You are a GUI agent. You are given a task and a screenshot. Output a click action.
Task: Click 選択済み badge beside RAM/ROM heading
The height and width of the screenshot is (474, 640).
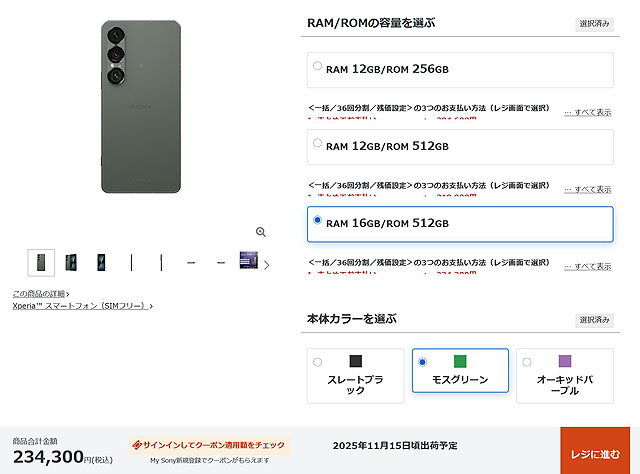(594, 24)
